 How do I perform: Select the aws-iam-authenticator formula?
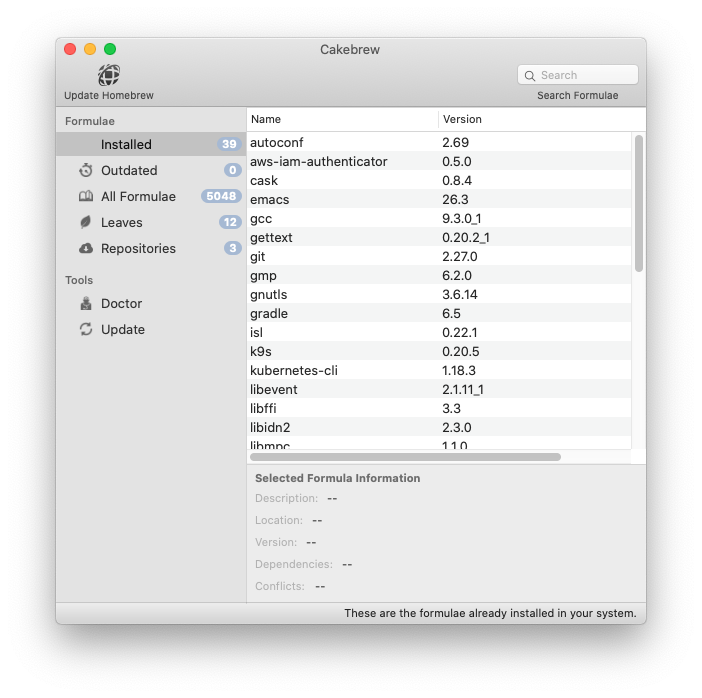(439, 161)
